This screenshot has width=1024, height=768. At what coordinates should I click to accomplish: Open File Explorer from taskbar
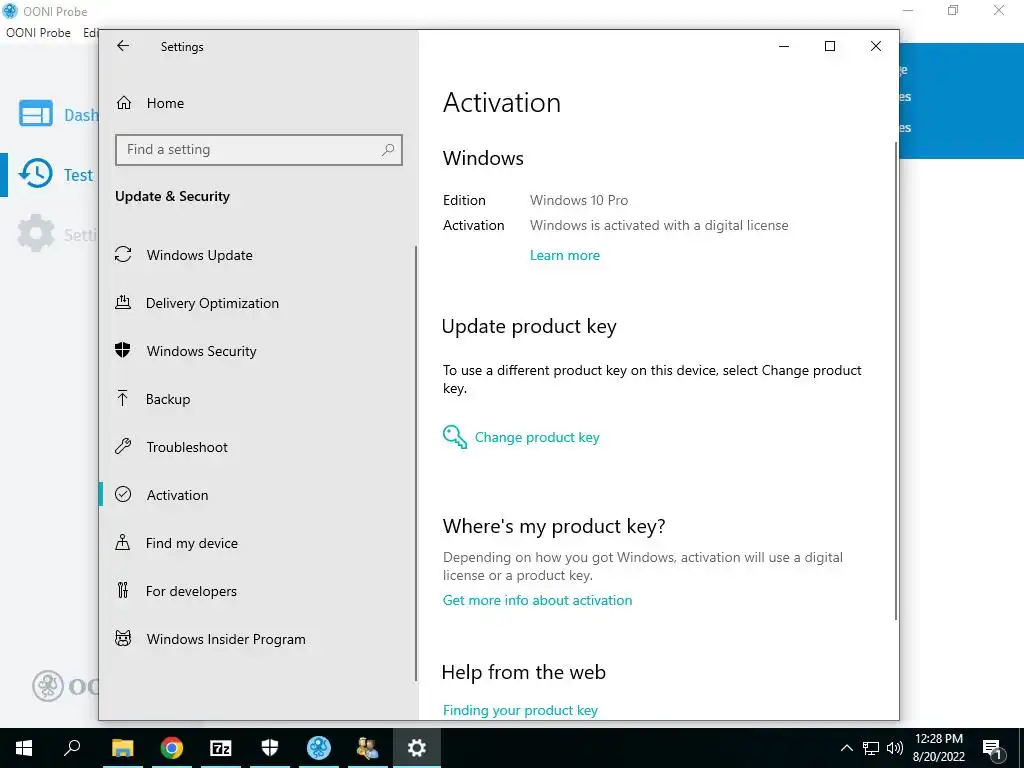(x=122, y=748)
